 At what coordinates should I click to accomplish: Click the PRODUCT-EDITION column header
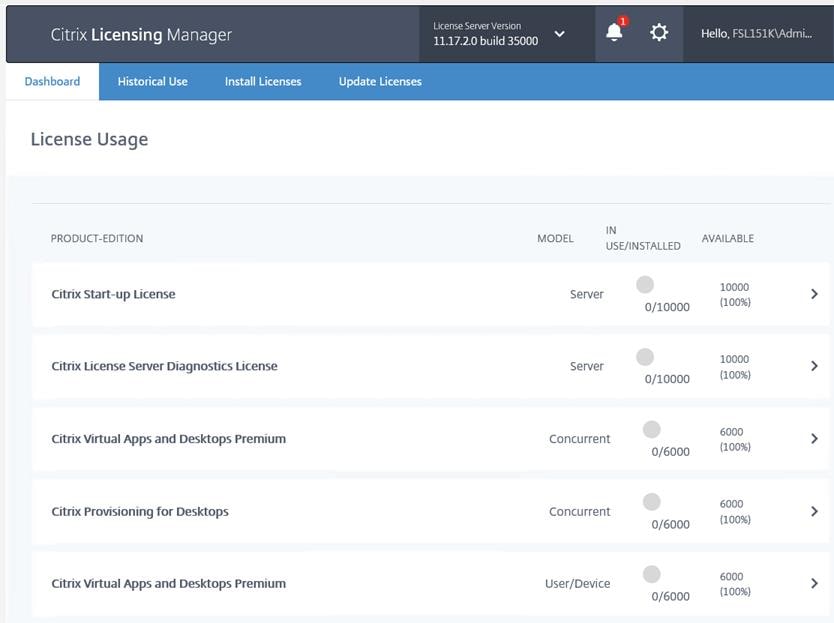pyautogui.click(x=97, y=238)
